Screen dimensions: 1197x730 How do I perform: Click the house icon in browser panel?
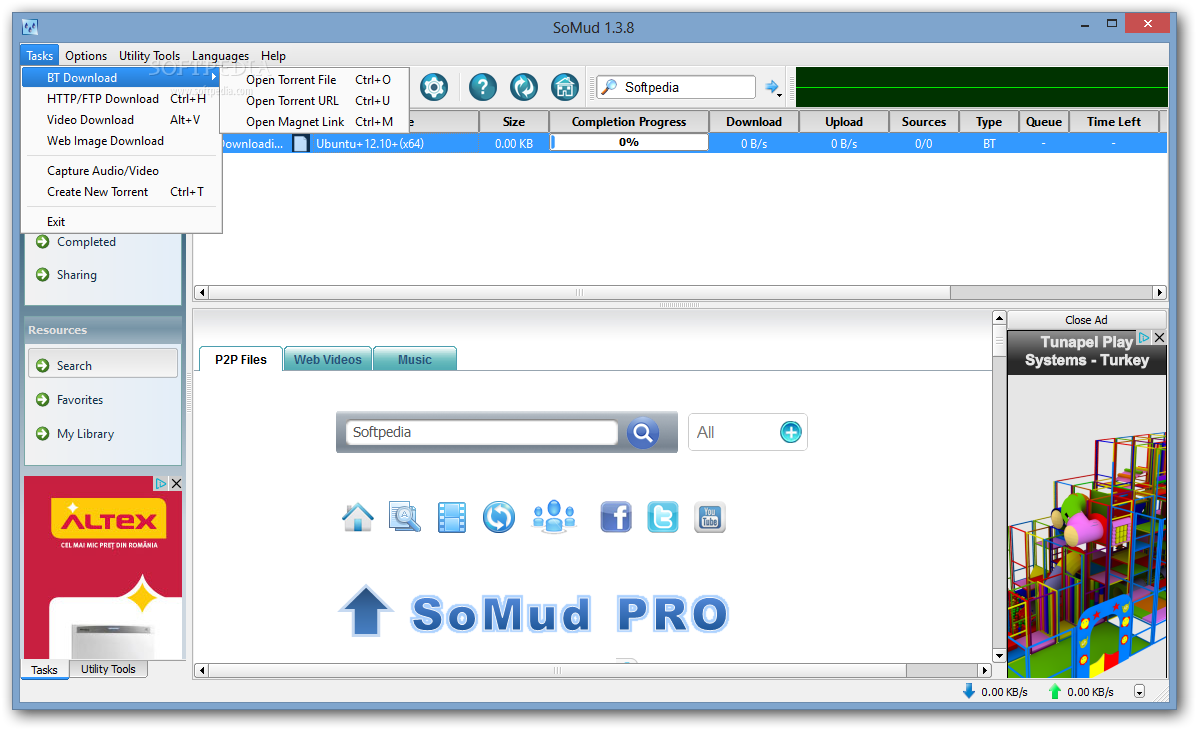coord(358,517)
